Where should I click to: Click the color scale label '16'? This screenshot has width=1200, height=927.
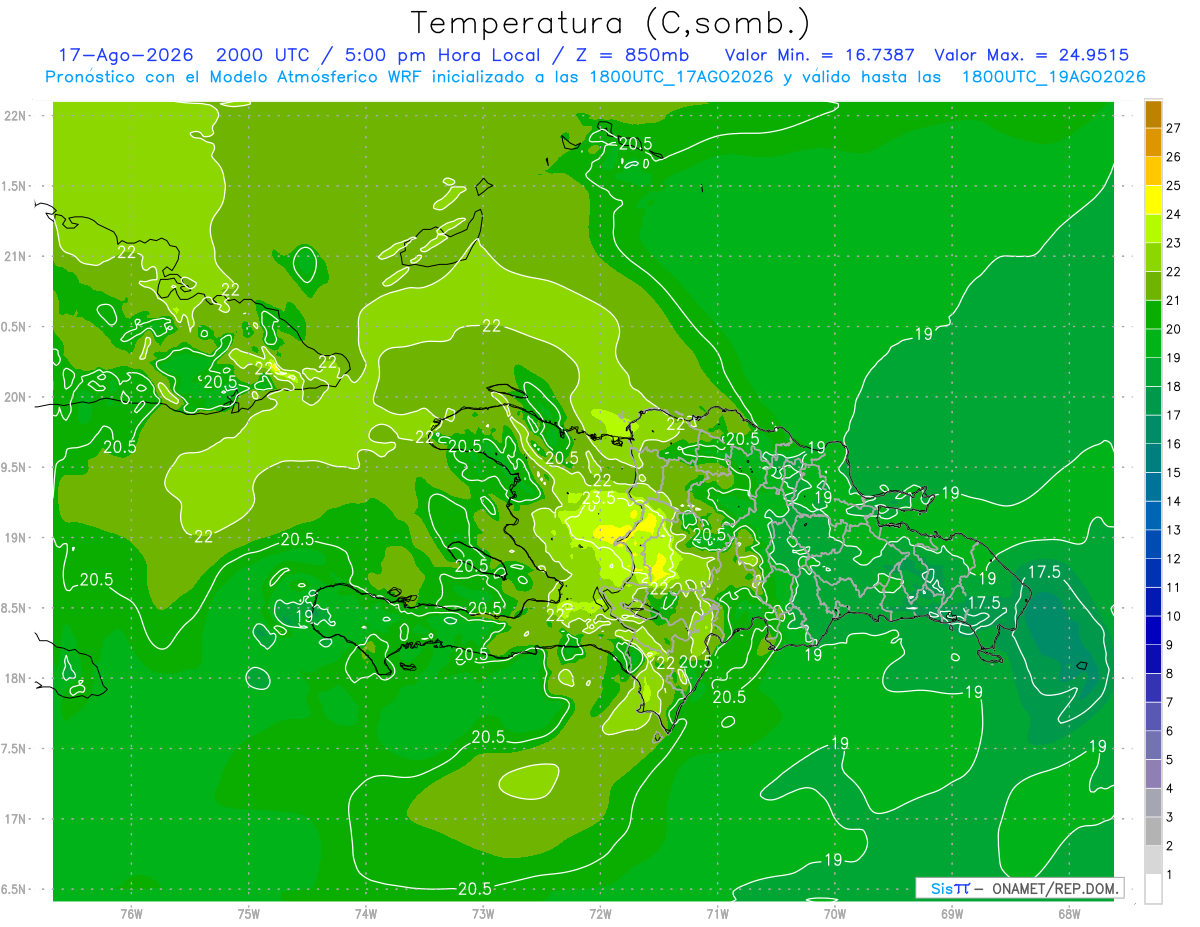1174,444
